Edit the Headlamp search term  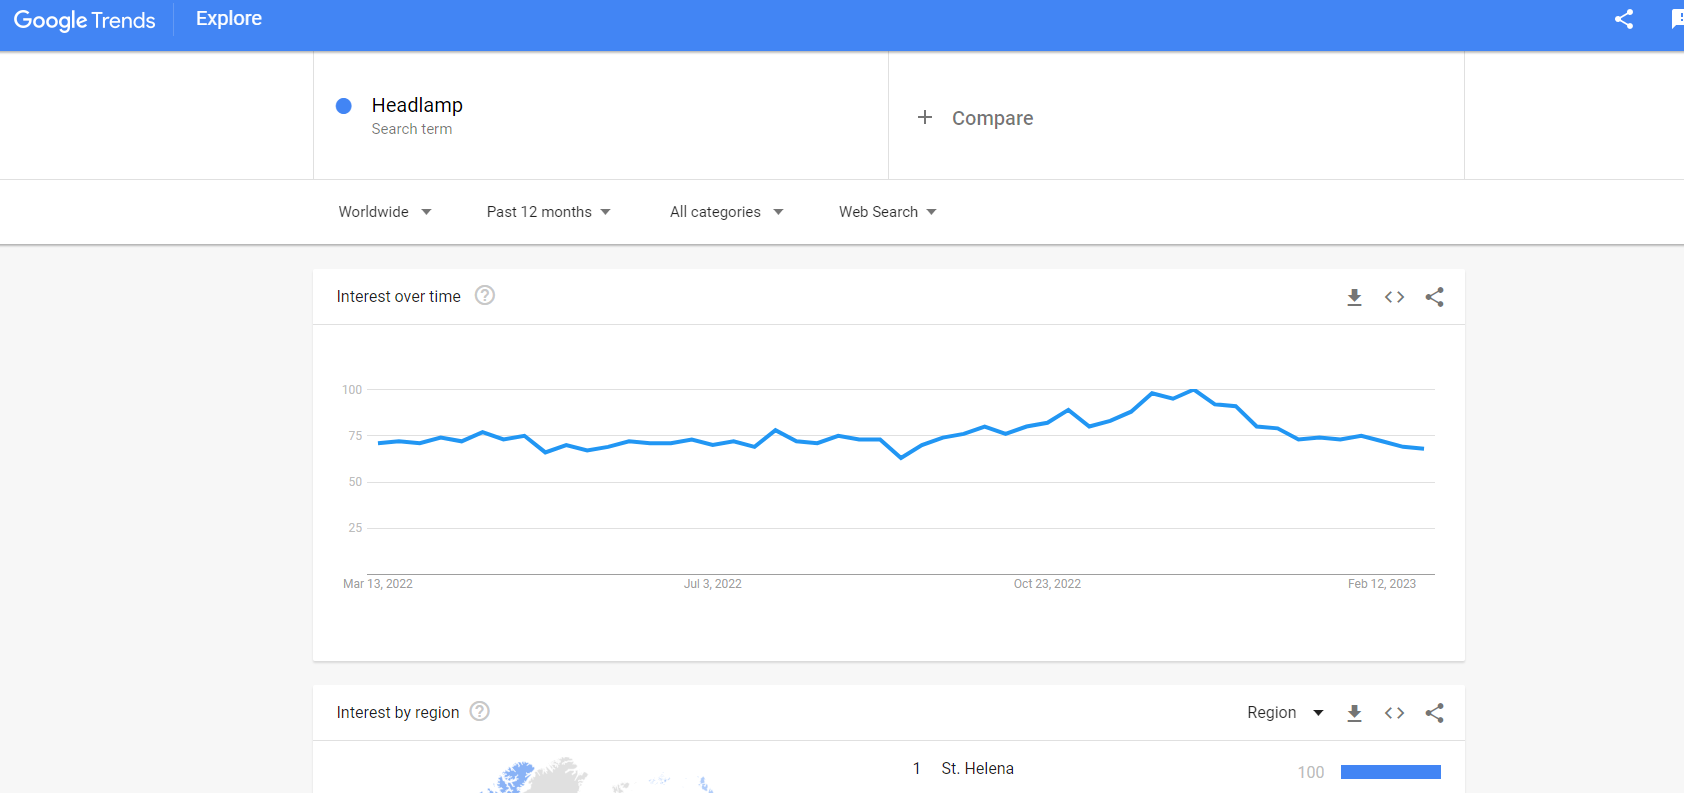tap(417, 106)
